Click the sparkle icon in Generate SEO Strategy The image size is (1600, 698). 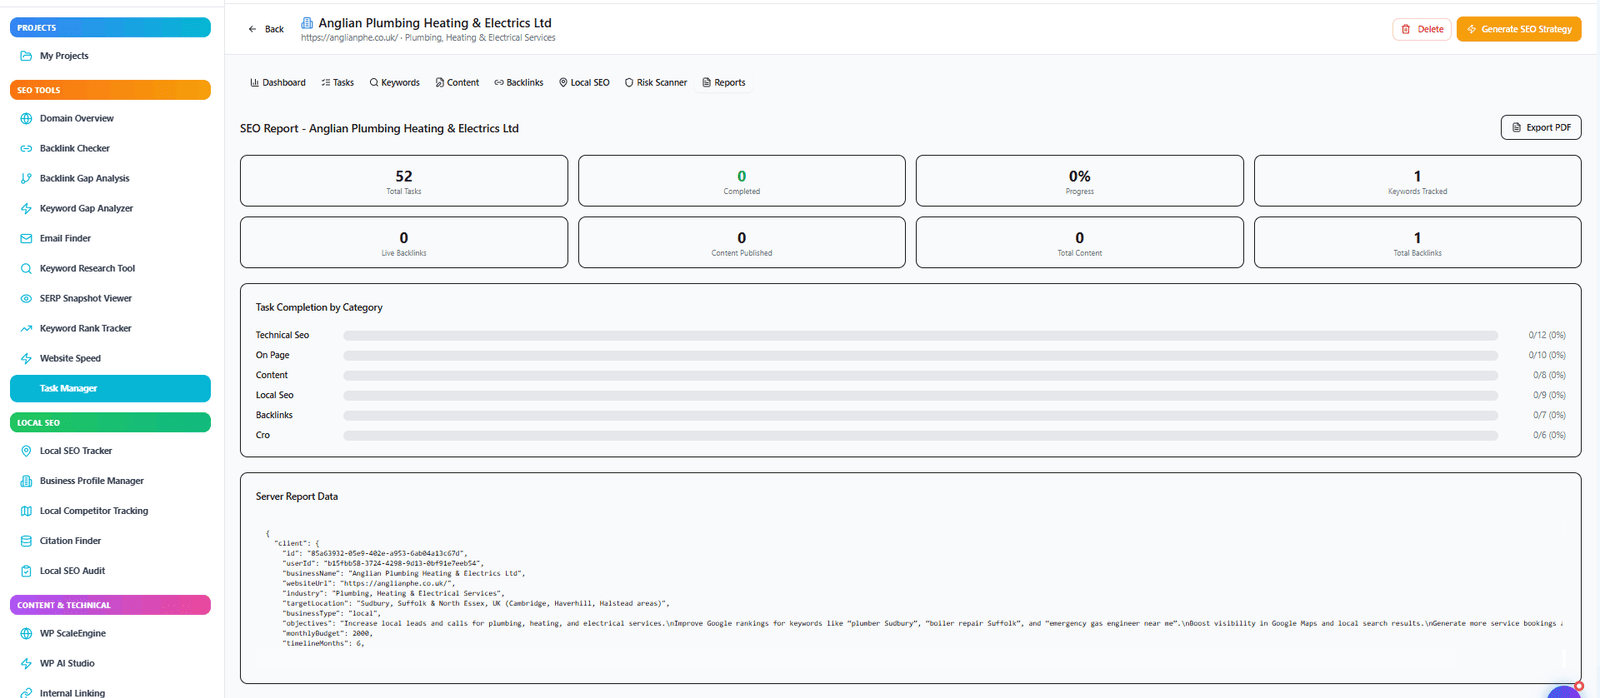[1471, 29]
